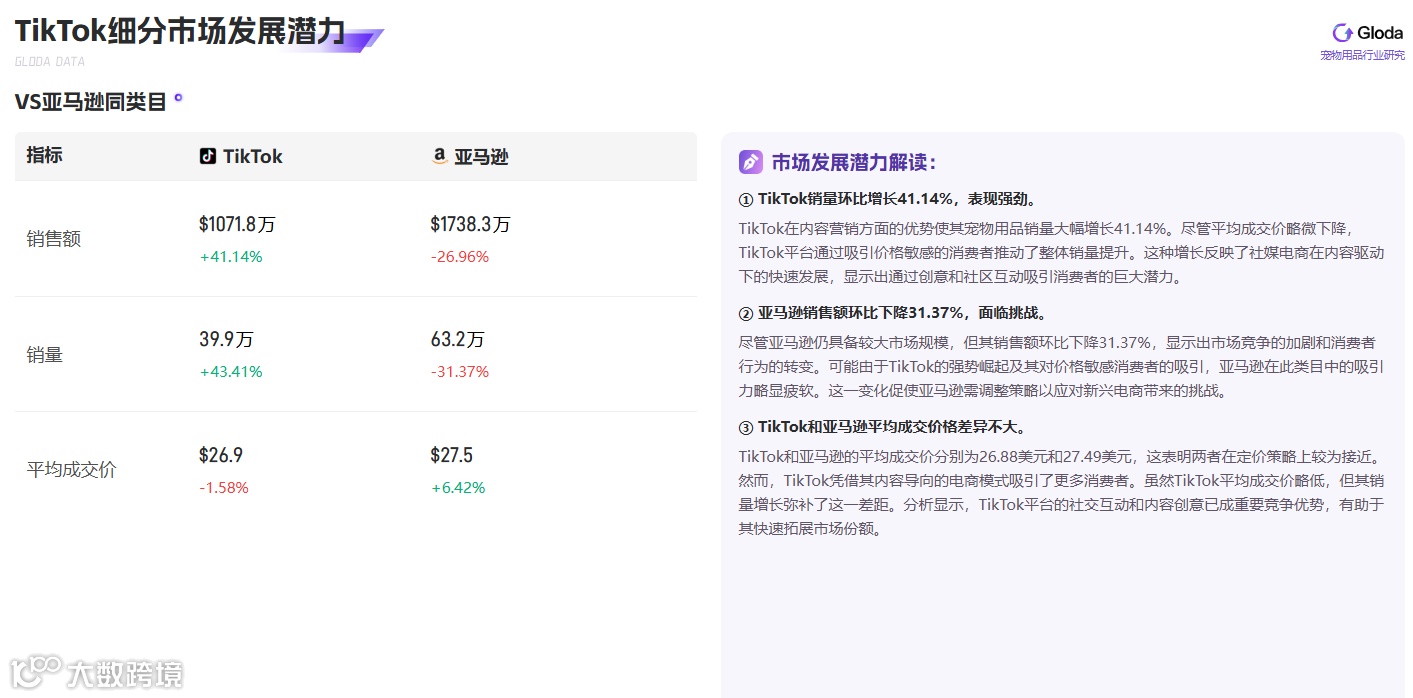Screen dimensions: 1413x698
Task: Click the 平均成交价 row label
Action: pos(71,469)
